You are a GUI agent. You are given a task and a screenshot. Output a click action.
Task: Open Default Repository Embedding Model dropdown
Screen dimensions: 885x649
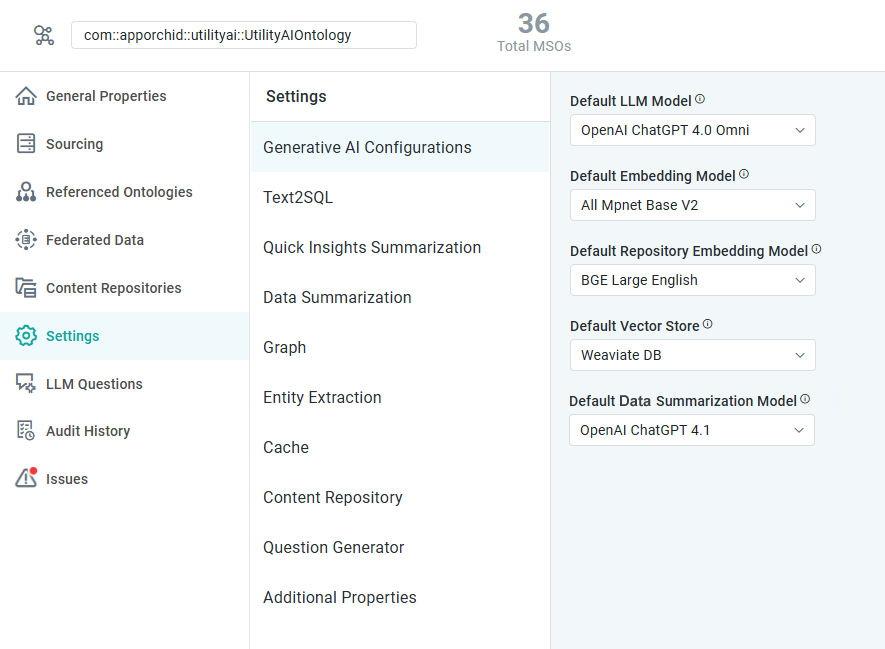click(x=692, y=280)
